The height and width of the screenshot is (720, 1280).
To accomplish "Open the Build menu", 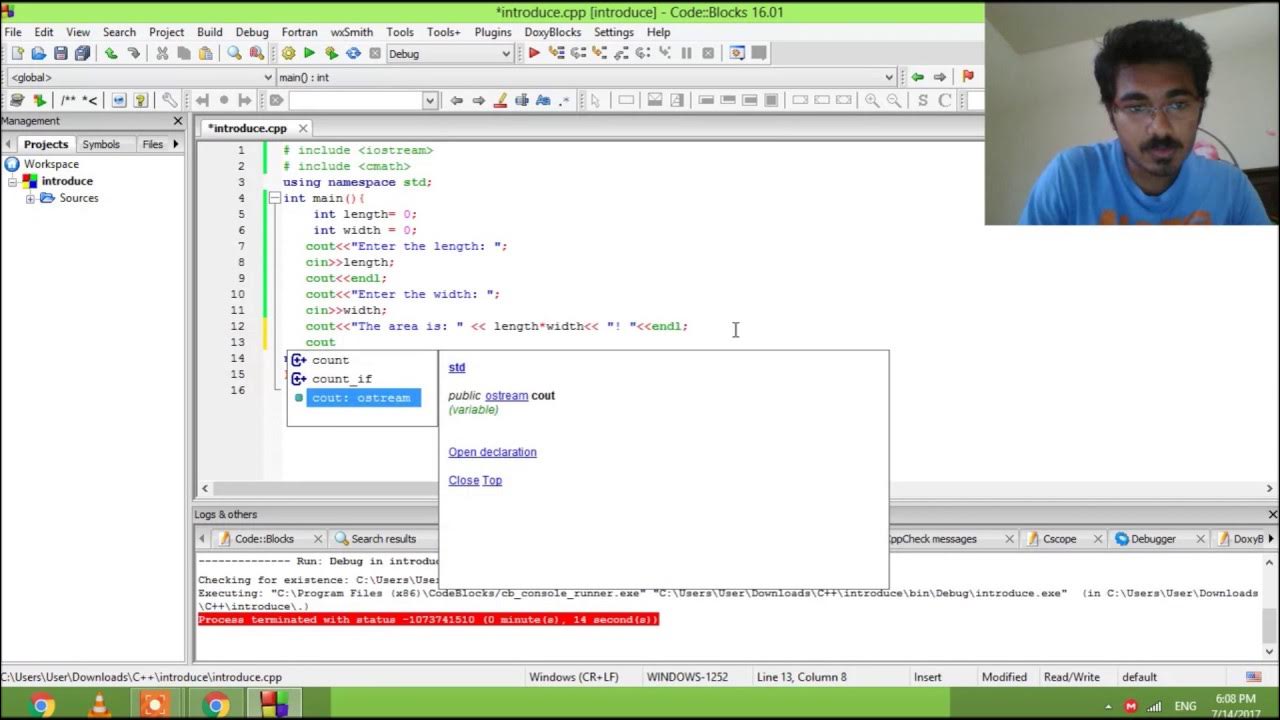I will click(210, 32).
